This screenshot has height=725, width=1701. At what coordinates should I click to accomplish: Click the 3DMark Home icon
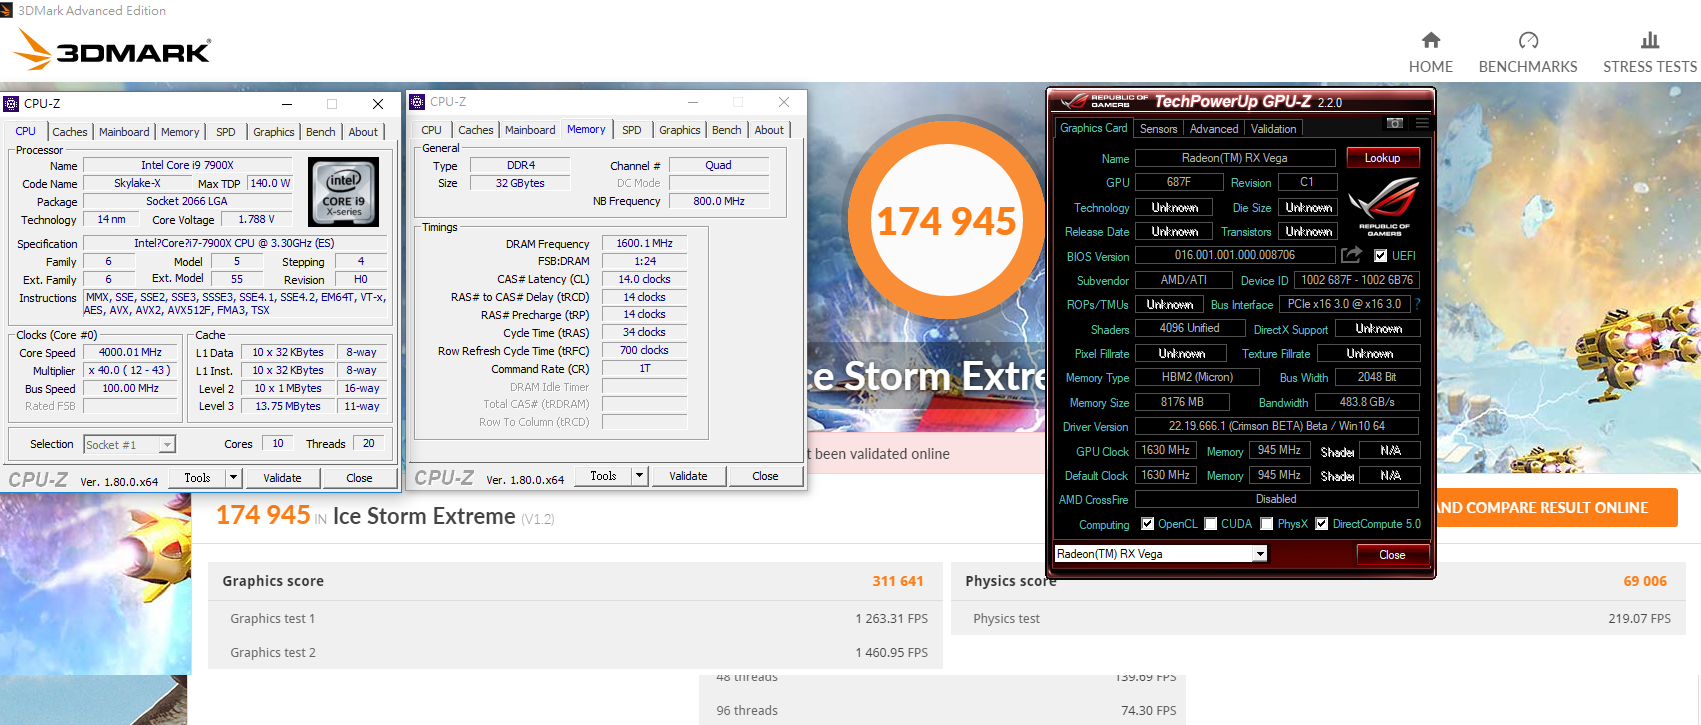tap(1431, 40)
